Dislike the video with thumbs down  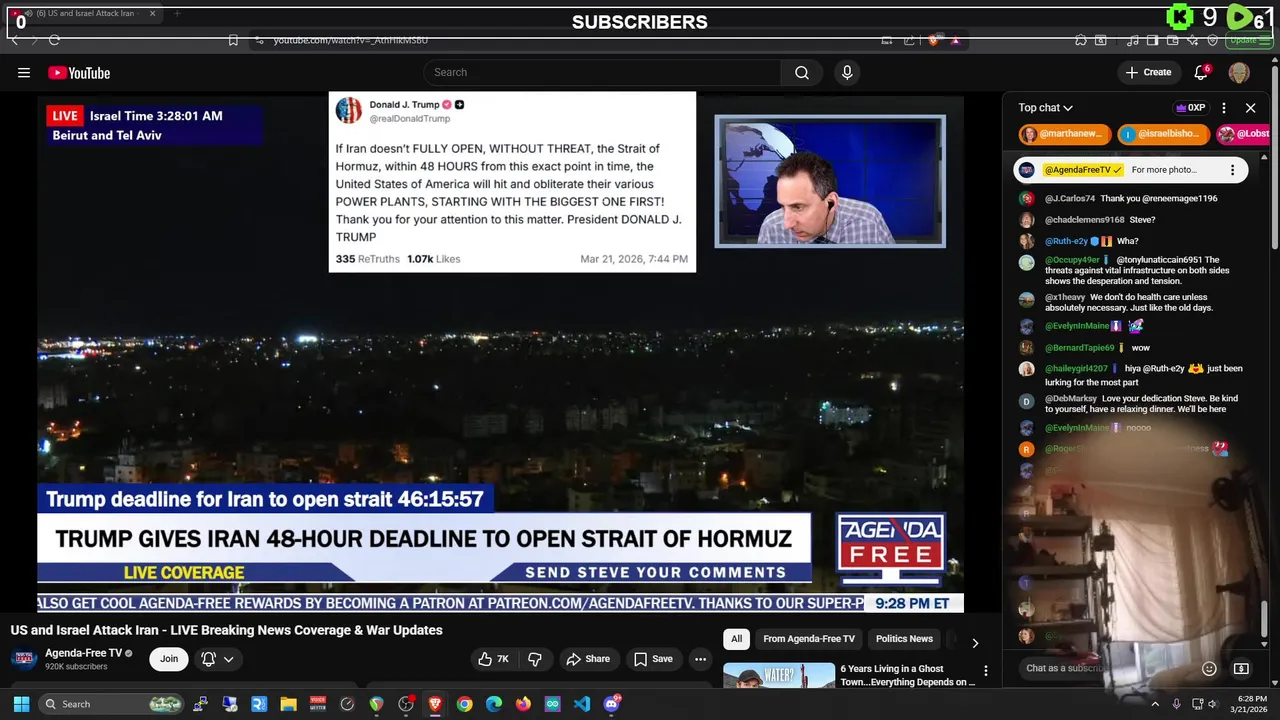coord(535,659)
